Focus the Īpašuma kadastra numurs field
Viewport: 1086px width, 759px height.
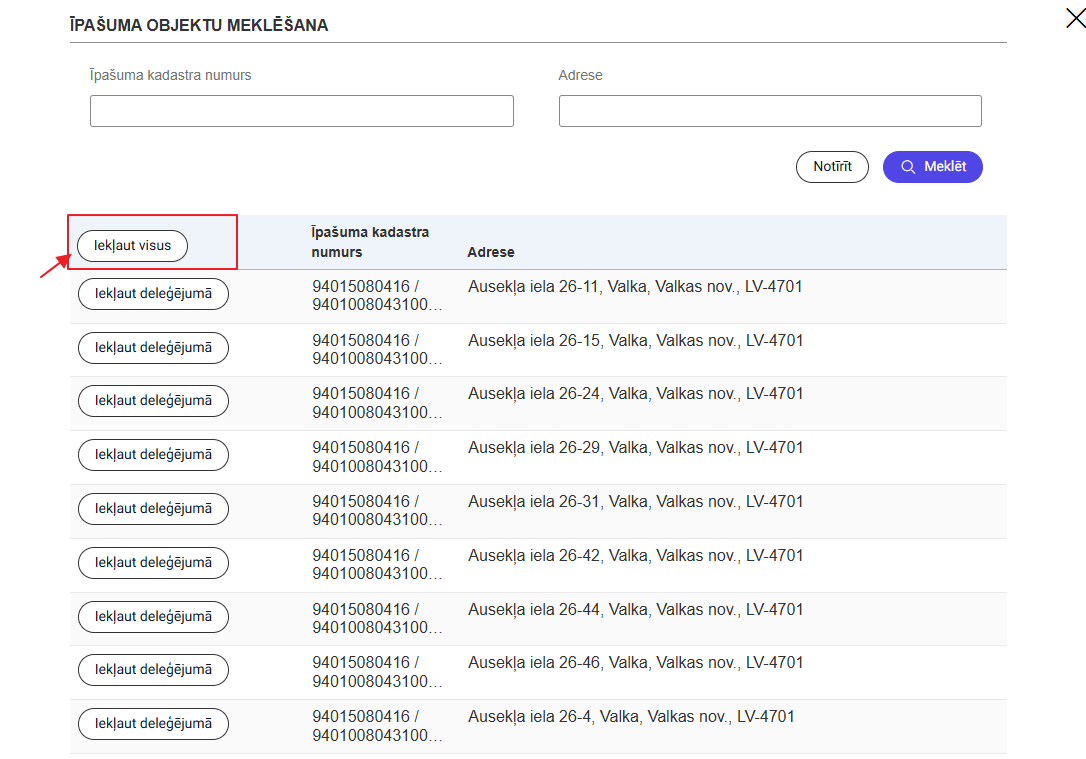tap(301, 111)
